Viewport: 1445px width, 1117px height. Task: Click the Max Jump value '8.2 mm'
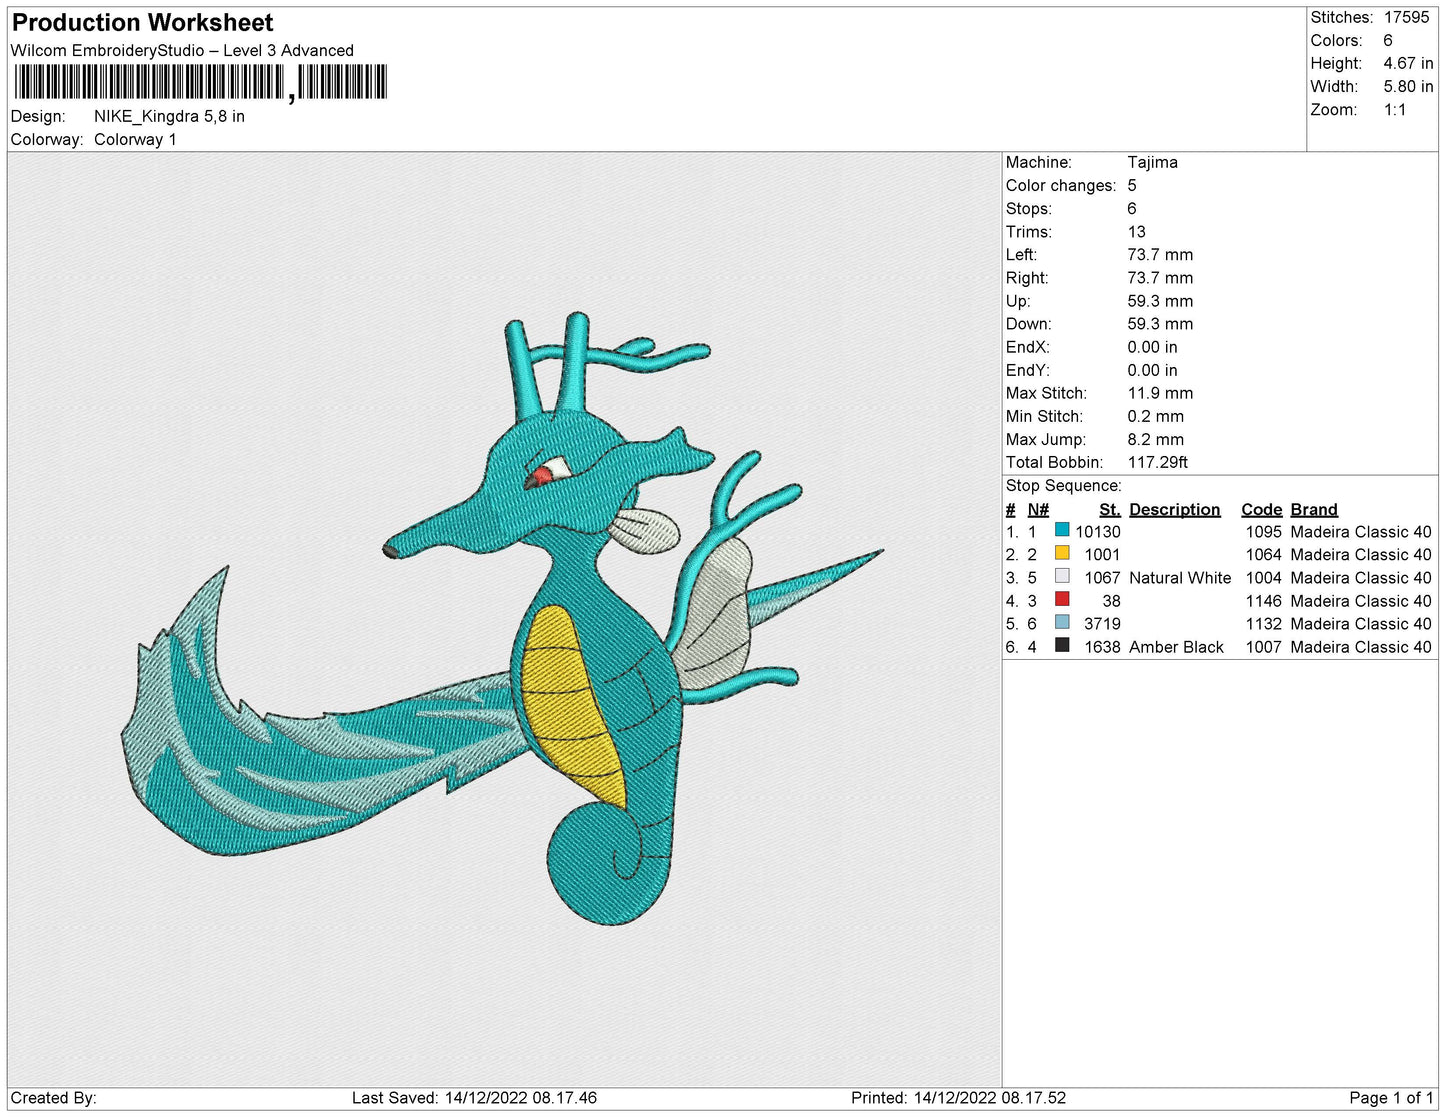coord(1155,439)
